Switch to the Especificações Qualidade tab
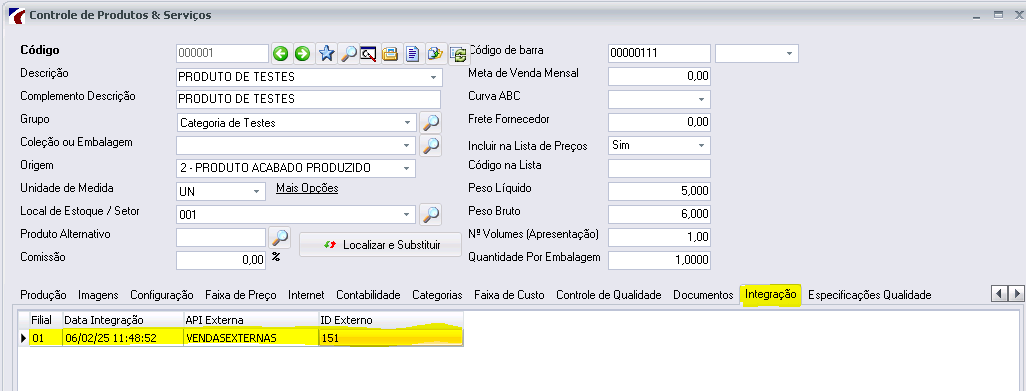Screen dimensions: 1026x391 tap(870, 295)
